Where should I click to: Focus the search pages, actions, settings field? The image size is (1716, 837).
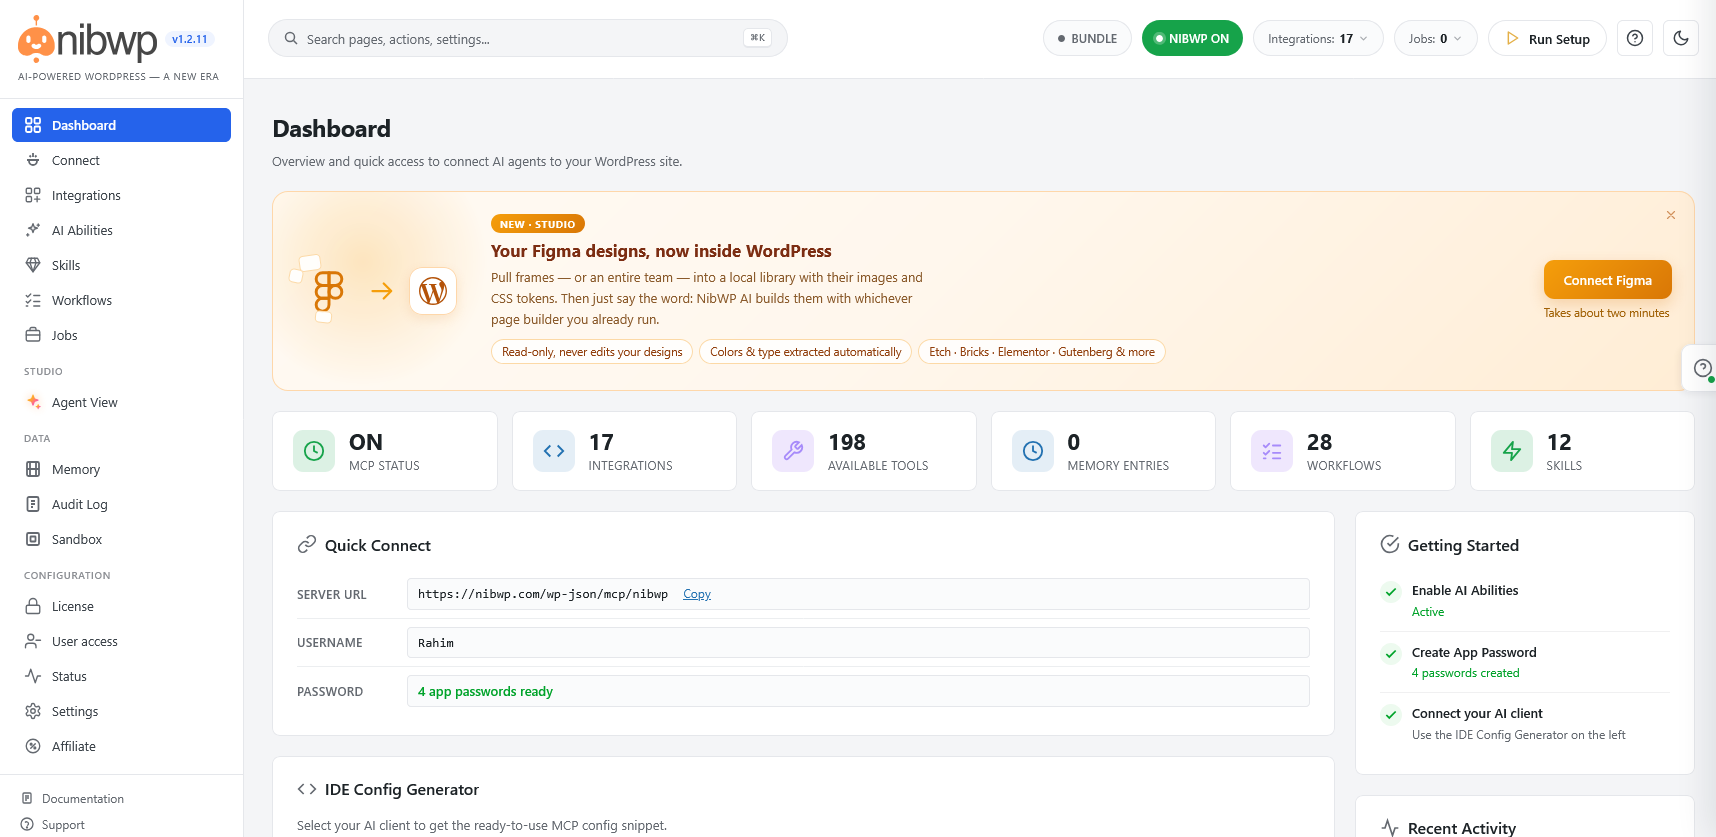tap(527, 38)
